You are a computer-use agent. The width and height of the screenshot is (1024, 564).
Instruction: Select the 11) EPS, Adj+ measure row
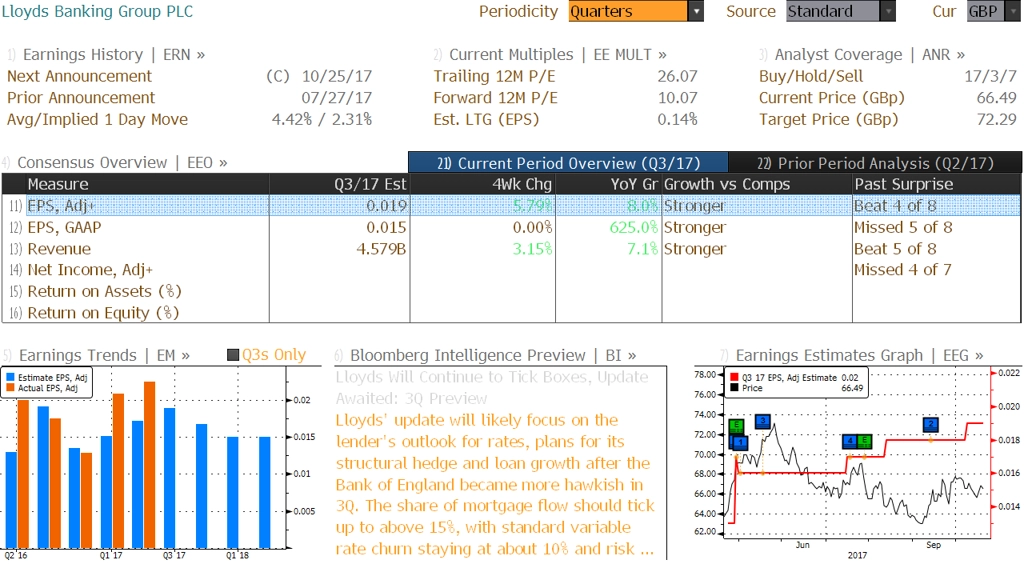pos(511,206)
